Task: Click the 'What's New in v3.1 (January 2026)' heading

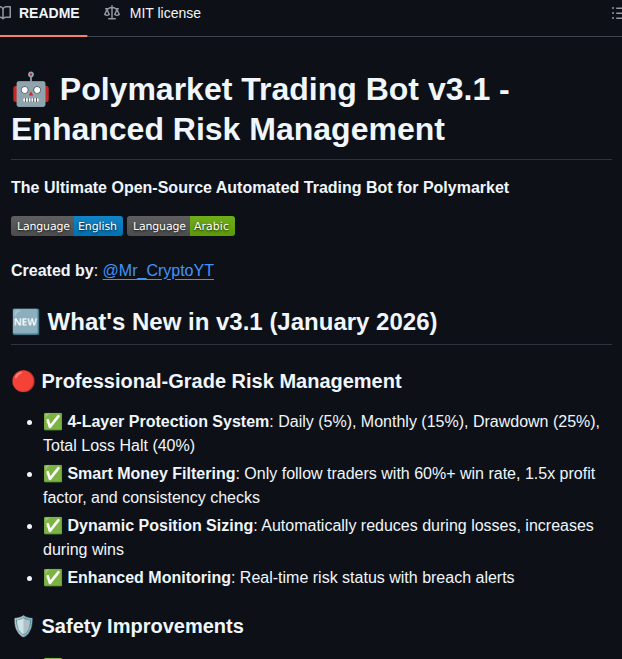Action: point(242,322)
